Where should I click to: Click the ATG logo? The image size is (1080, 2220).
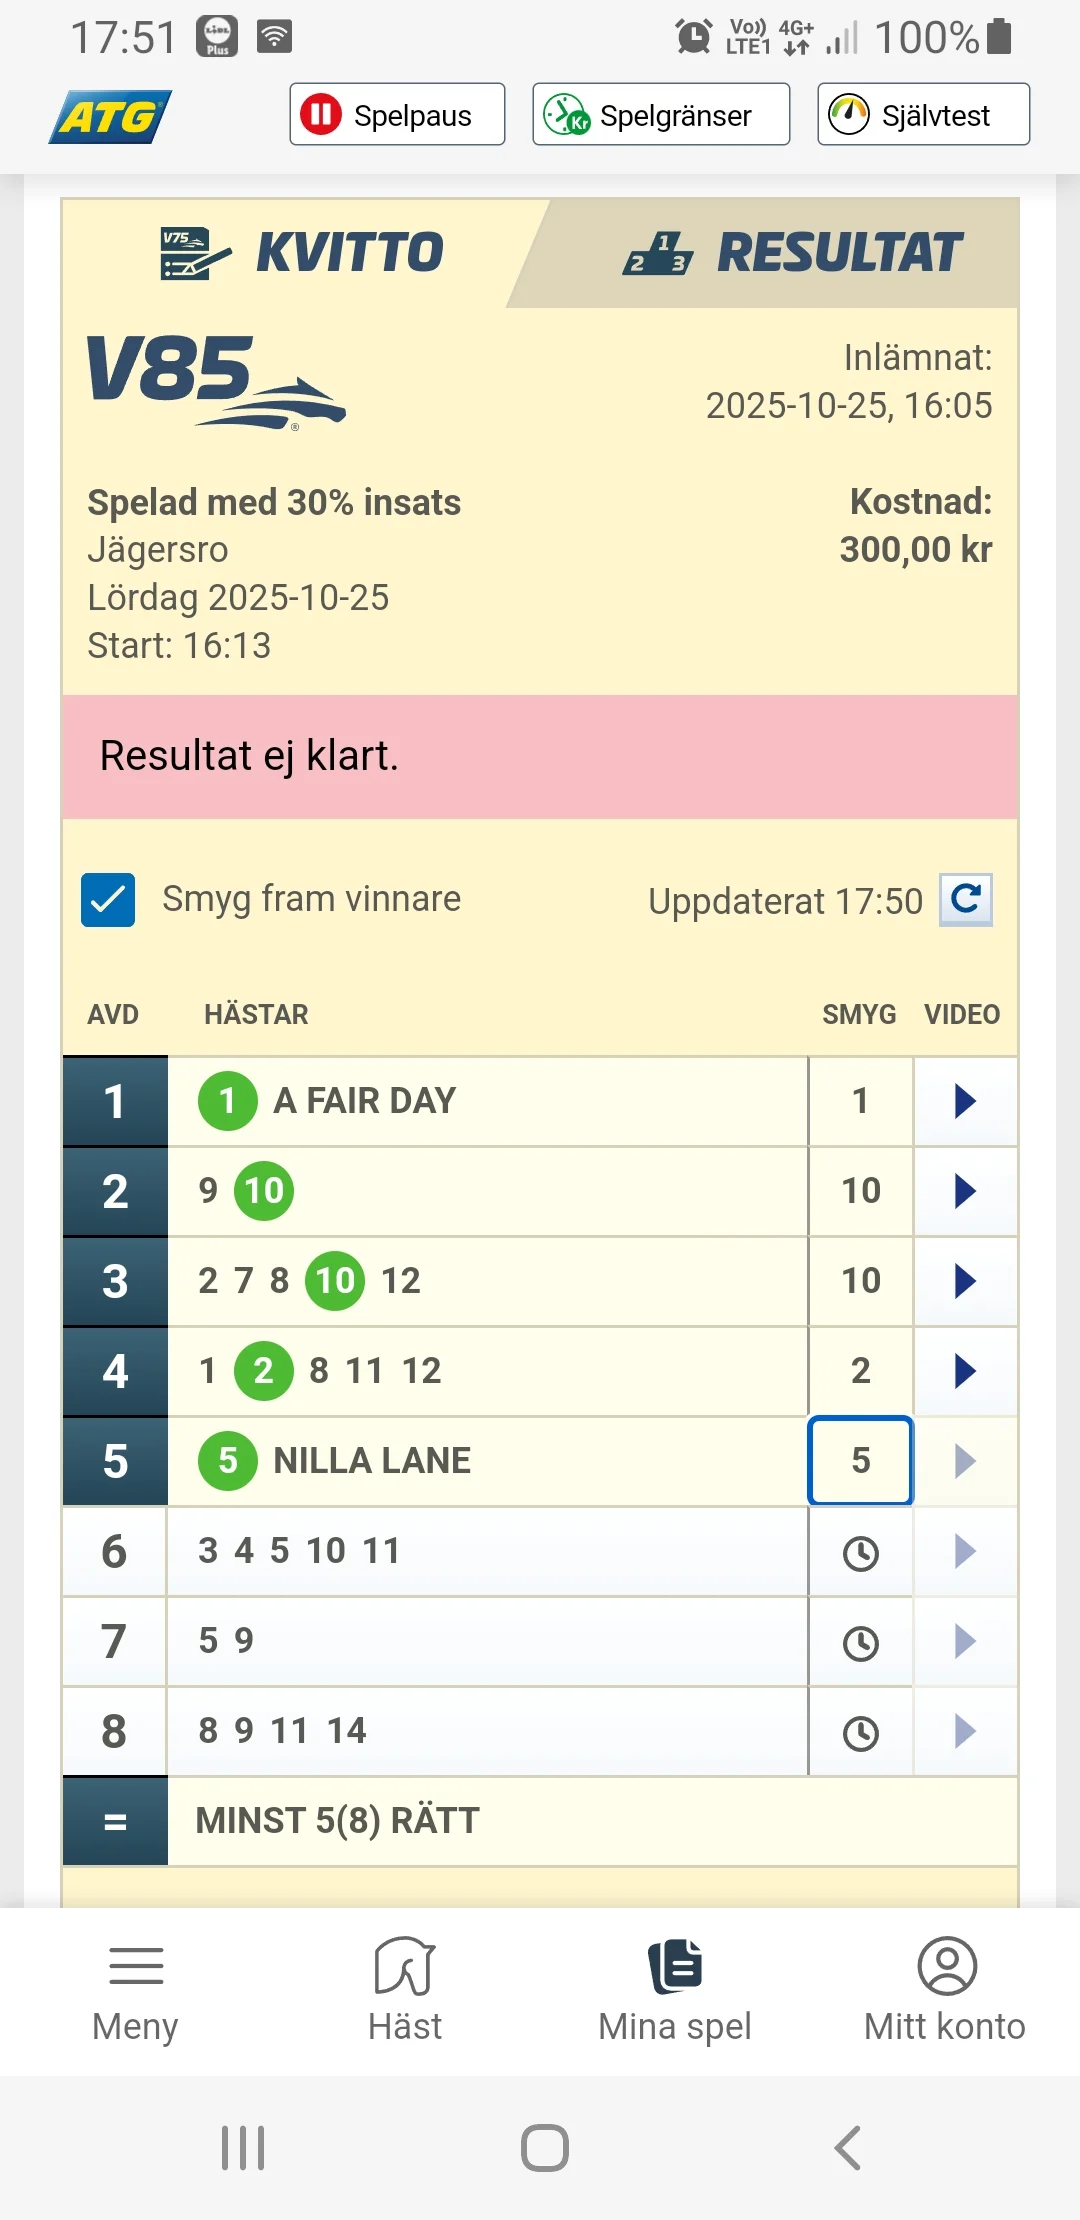click(106, 114)
